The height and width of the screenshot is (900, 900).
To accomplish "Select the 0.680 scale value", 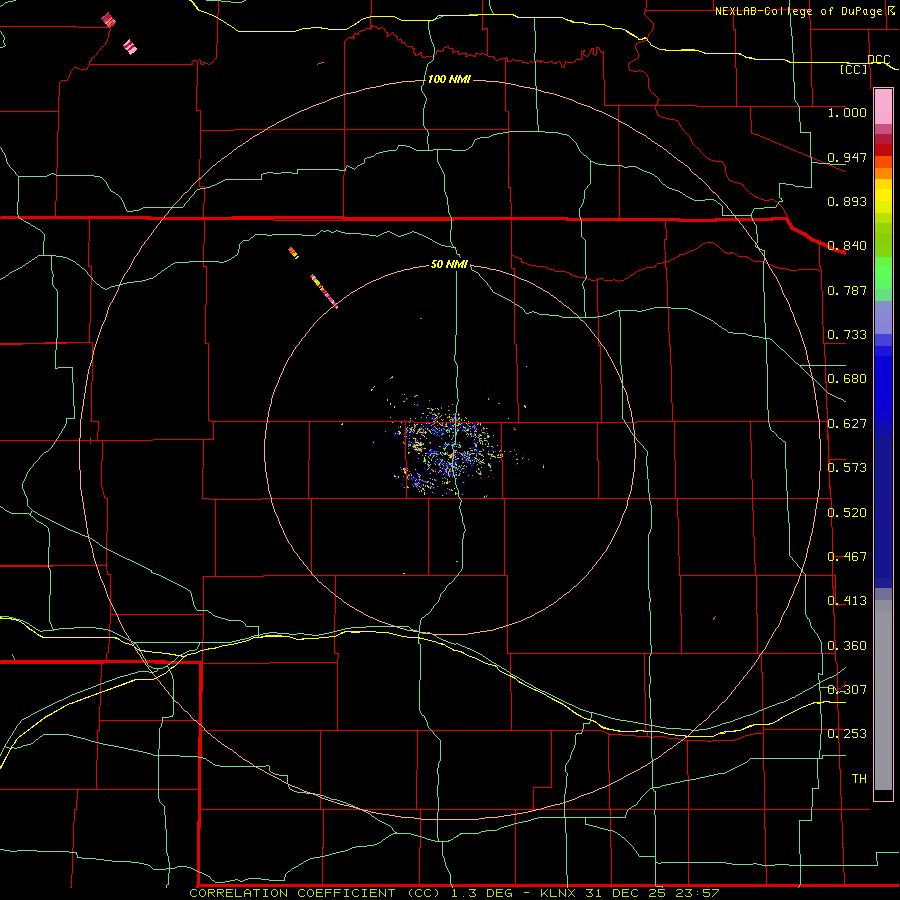I will pyautogui.click(x=847, y=379).
